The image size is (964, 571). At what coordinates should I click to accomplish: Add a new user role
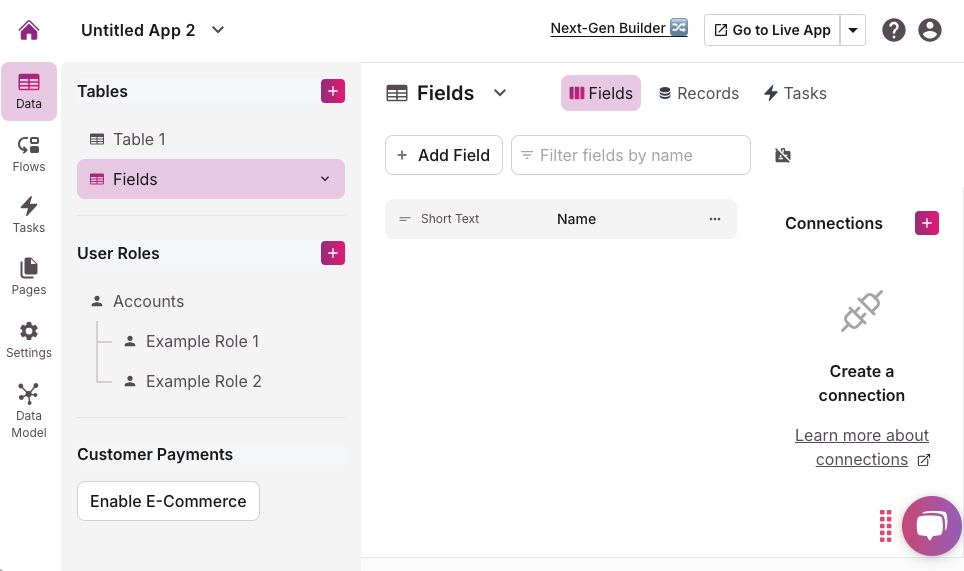pyautogui.click(x=333, y=253)
